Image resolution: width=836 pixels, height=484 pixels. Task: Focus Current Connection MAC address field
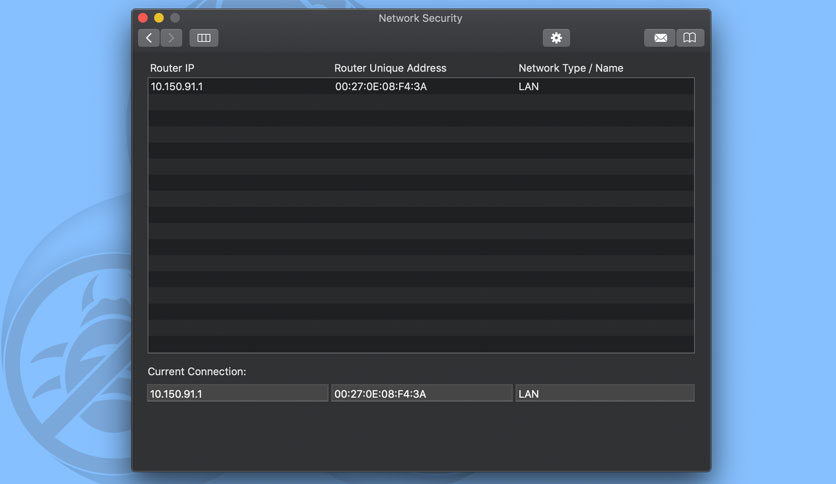click(x=422, y=393)
